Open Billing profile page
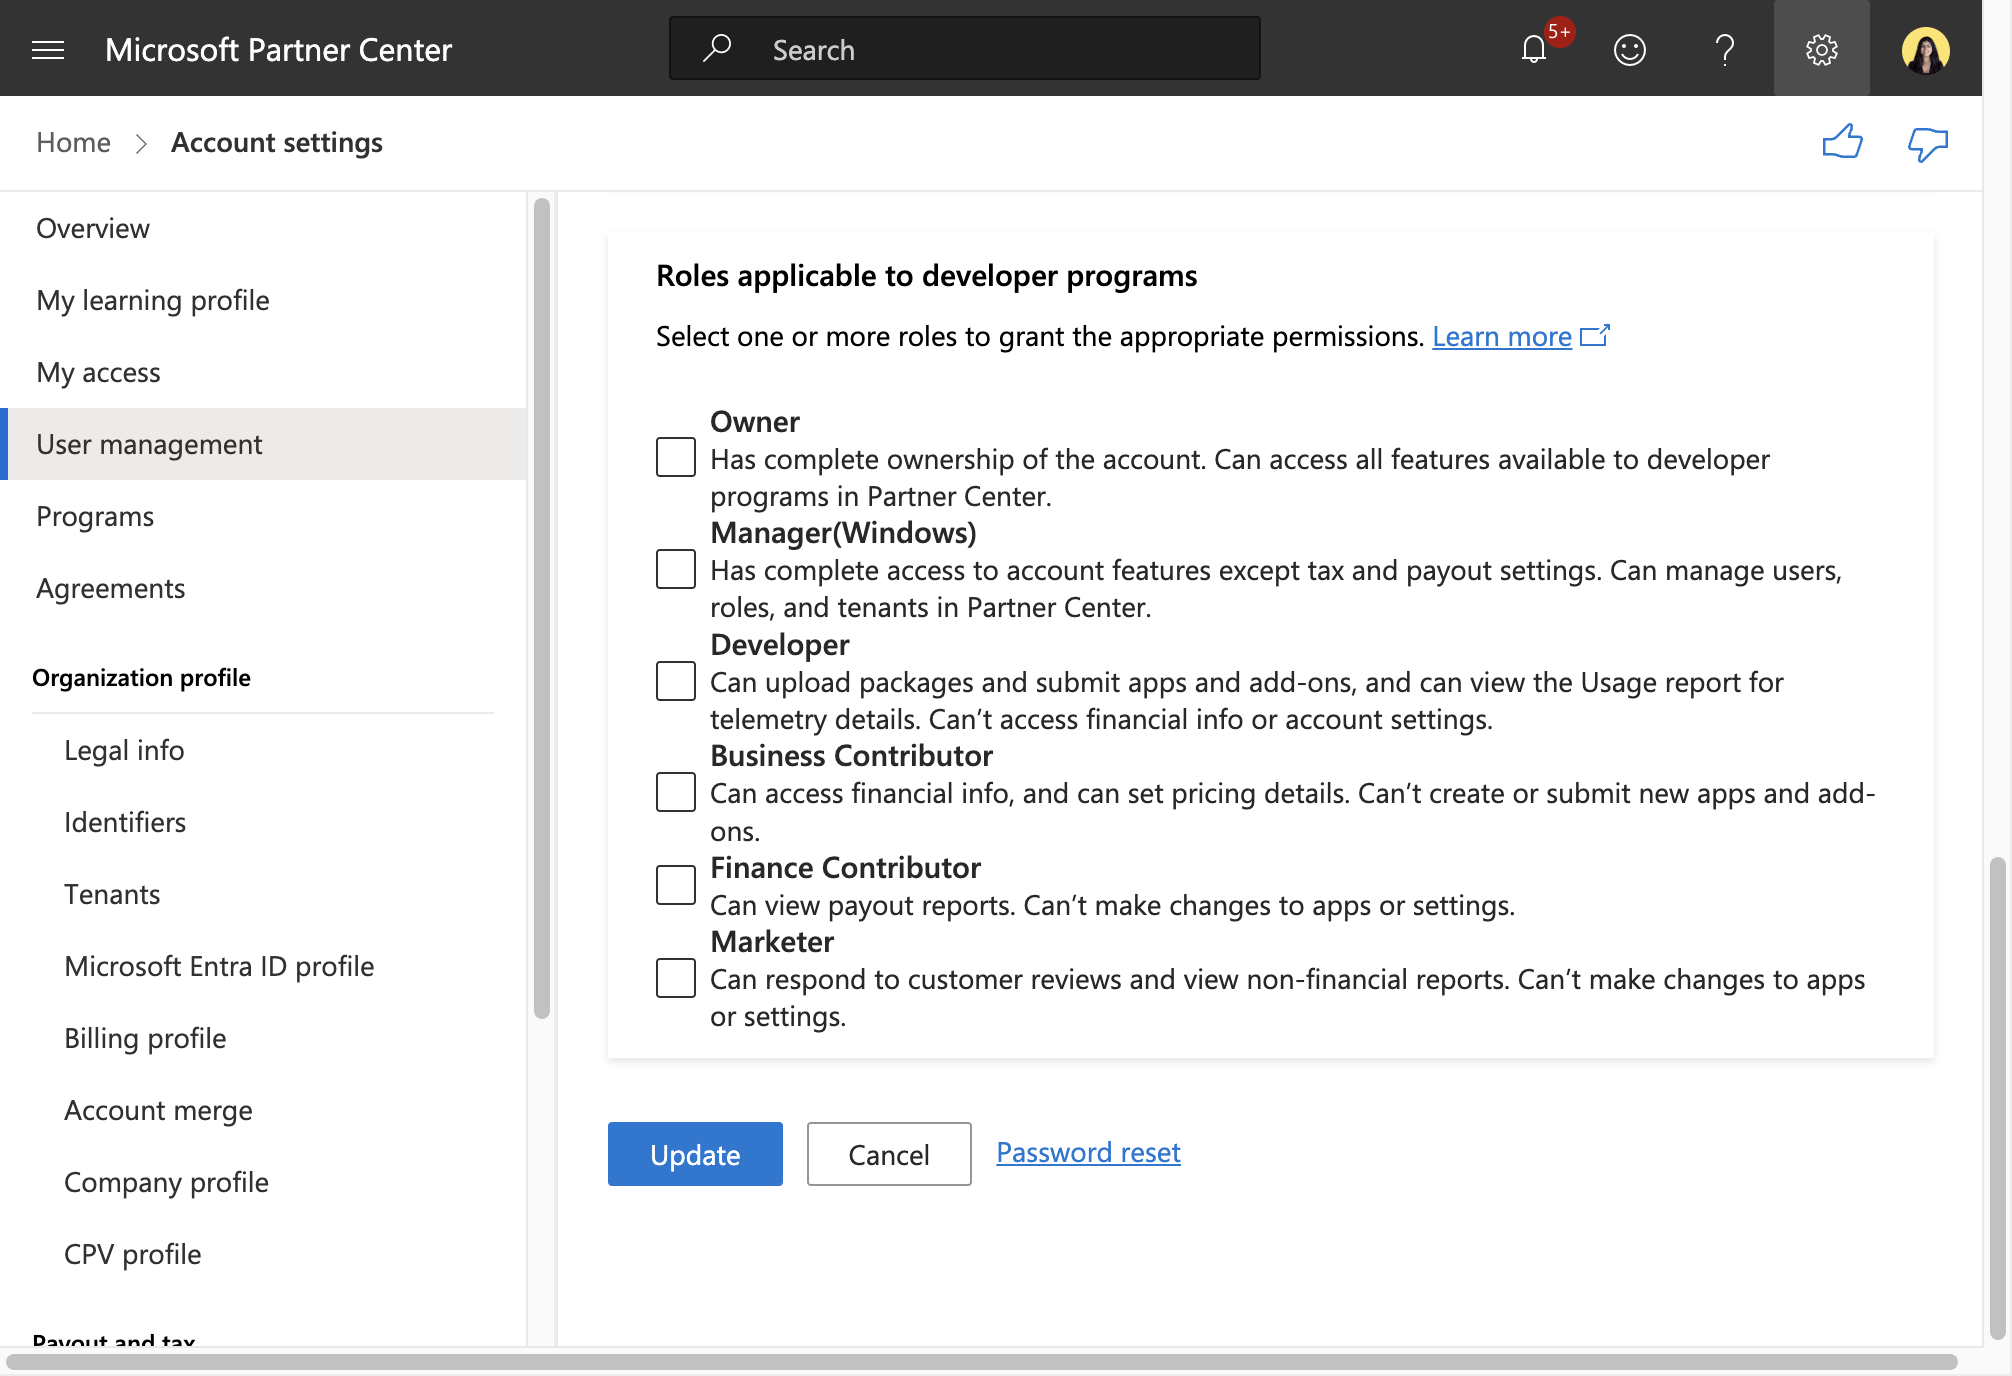The image size is (2012, 1376). pos(264,1038)
